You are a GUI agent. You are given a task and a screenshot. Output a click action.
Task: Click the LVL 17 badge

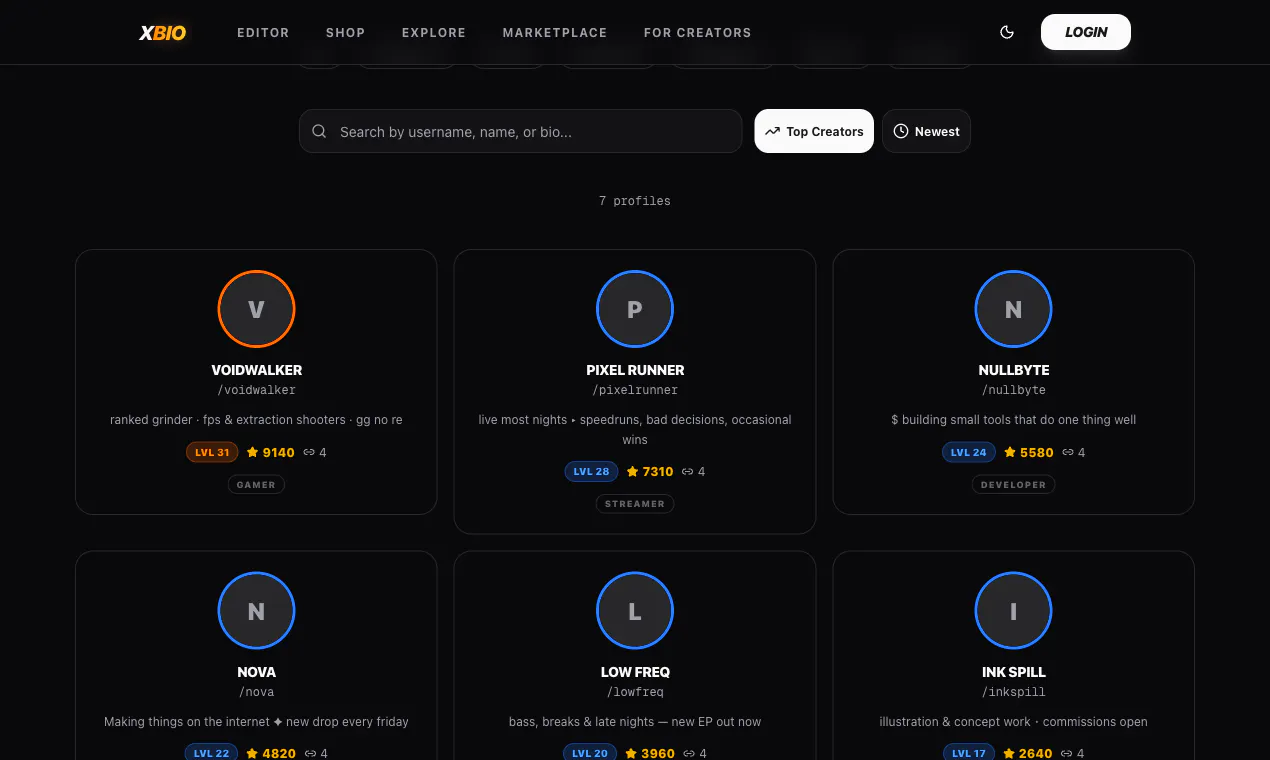coord(969,753)
